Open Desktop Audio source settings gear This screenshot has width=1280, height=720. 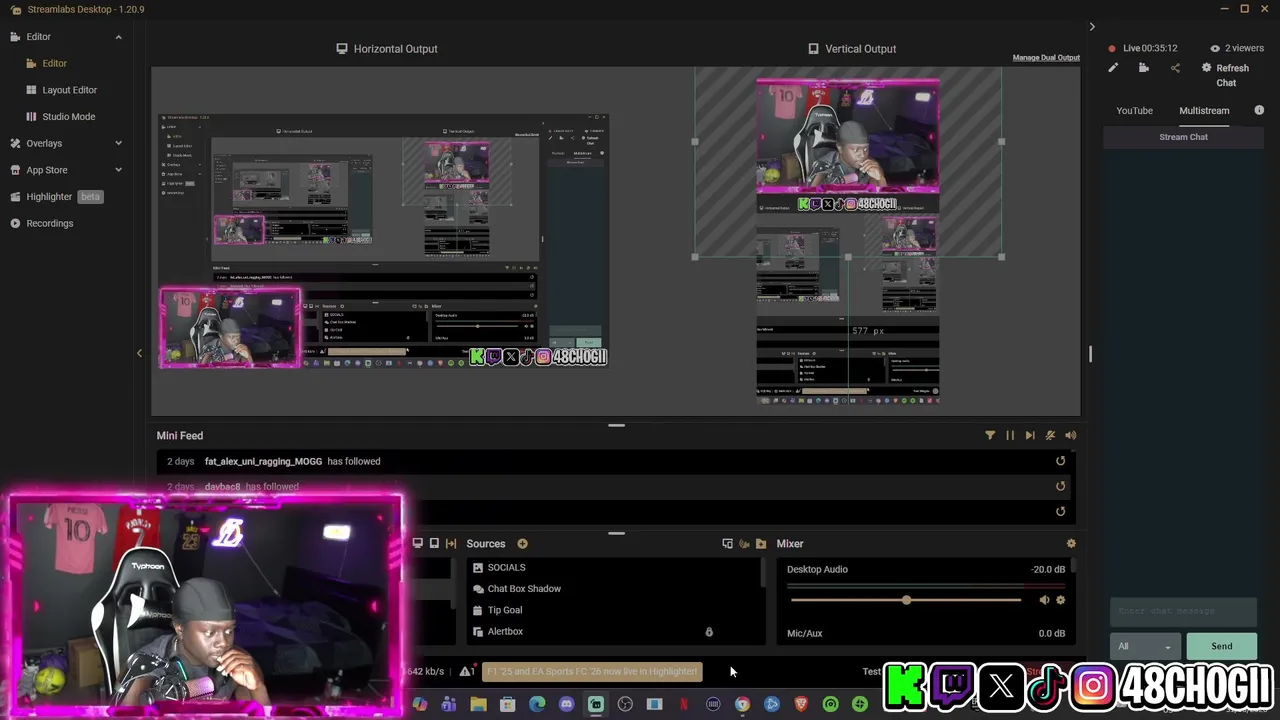1060,600
